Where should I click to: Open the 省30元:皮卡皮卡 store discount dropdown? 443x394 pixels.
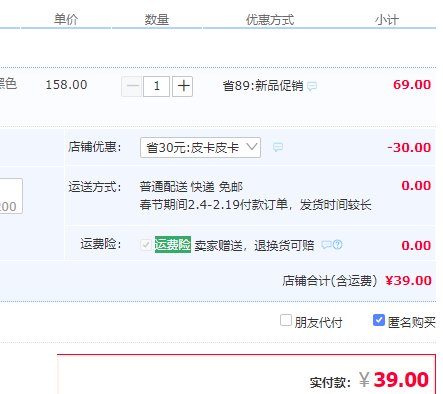(x=200, y=147)
